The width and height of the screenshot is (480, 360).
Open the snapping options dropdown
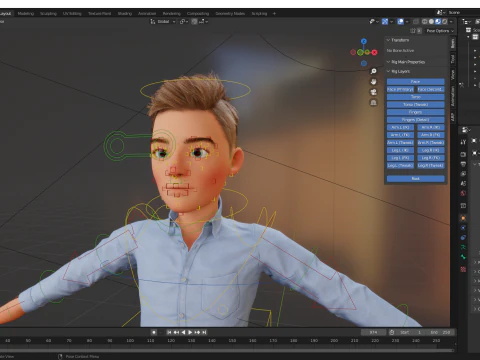coord(204,22)
